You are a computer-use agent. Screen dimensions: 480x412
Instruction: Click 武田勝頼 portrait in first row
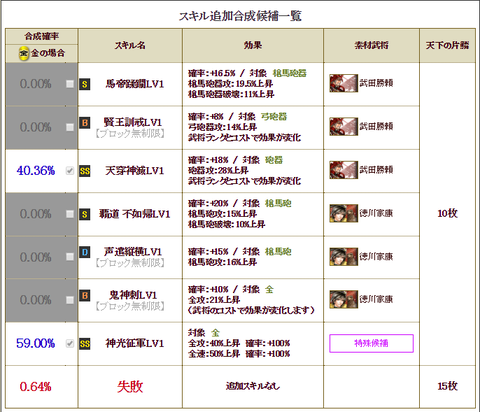click(x=344, y=83)
